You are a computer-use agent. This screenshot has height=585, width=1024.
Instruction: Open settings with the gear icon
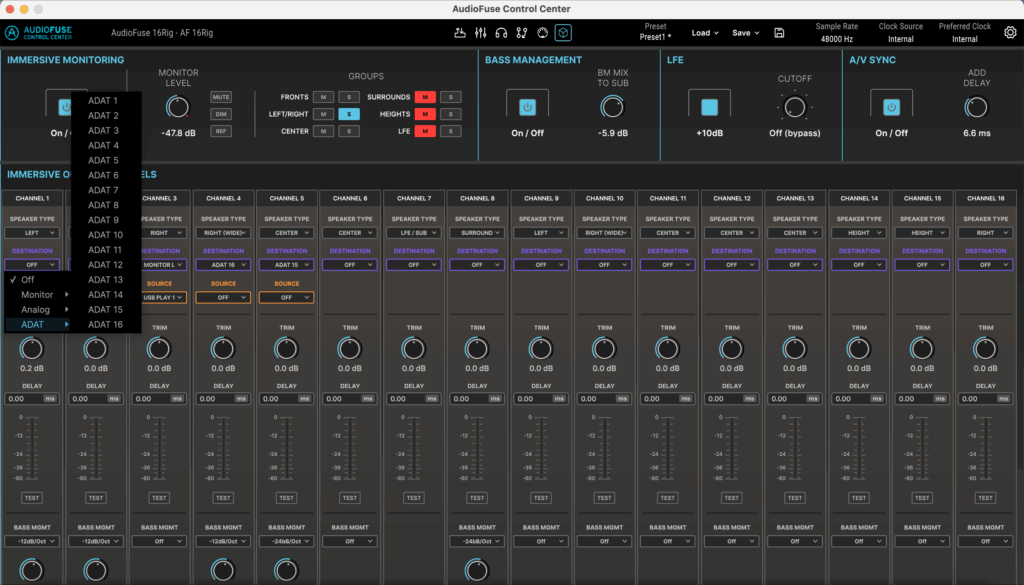click(1010, 33)
